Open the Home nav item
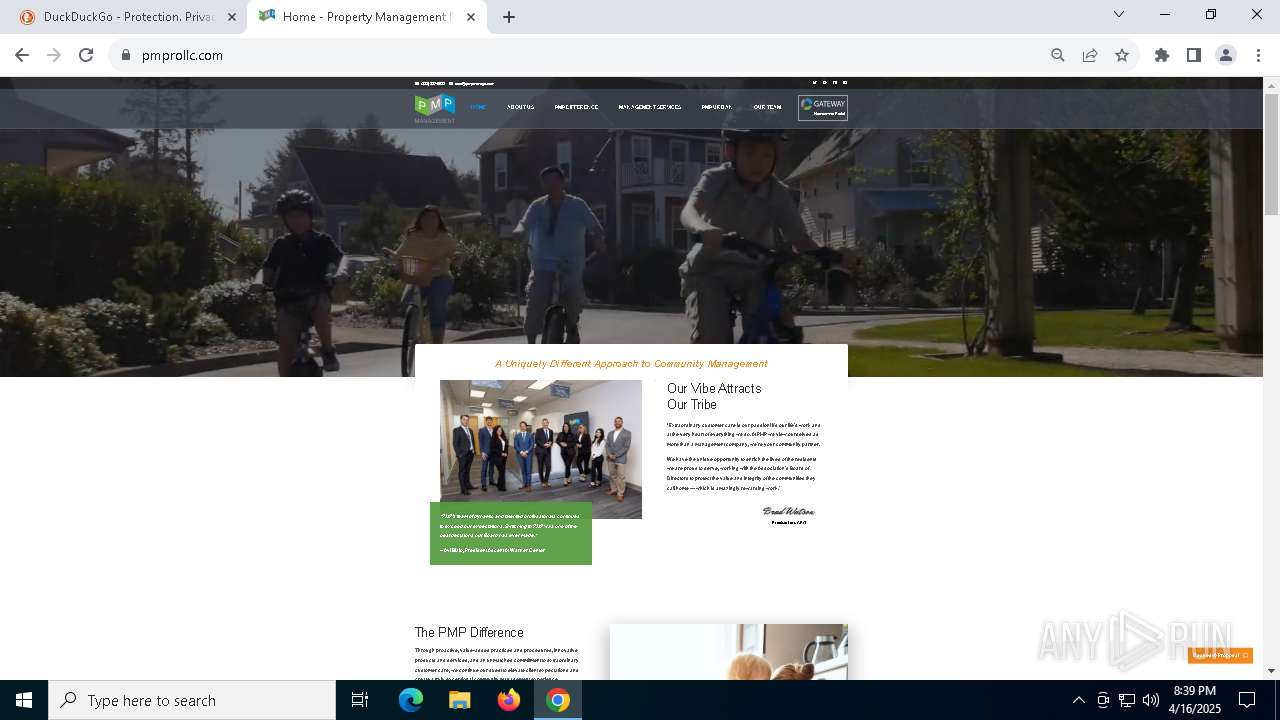 click(478, 107)
